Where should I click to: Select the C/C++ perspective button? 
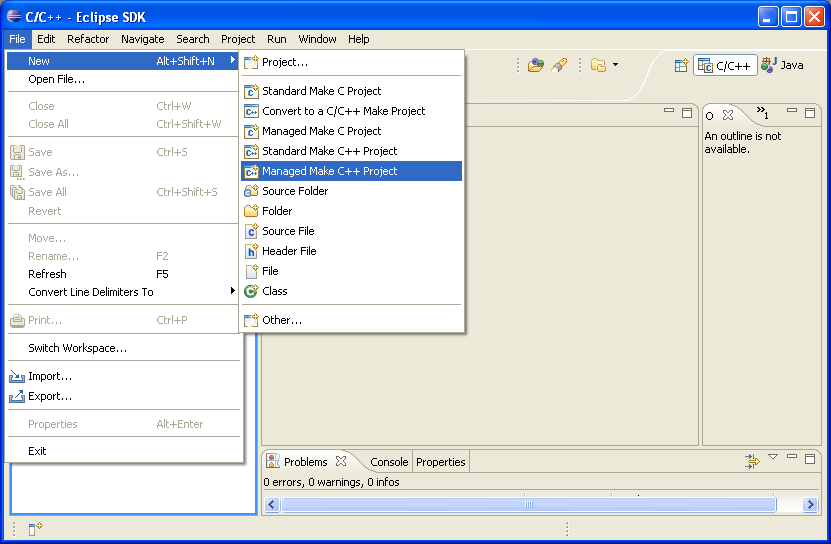725,65
